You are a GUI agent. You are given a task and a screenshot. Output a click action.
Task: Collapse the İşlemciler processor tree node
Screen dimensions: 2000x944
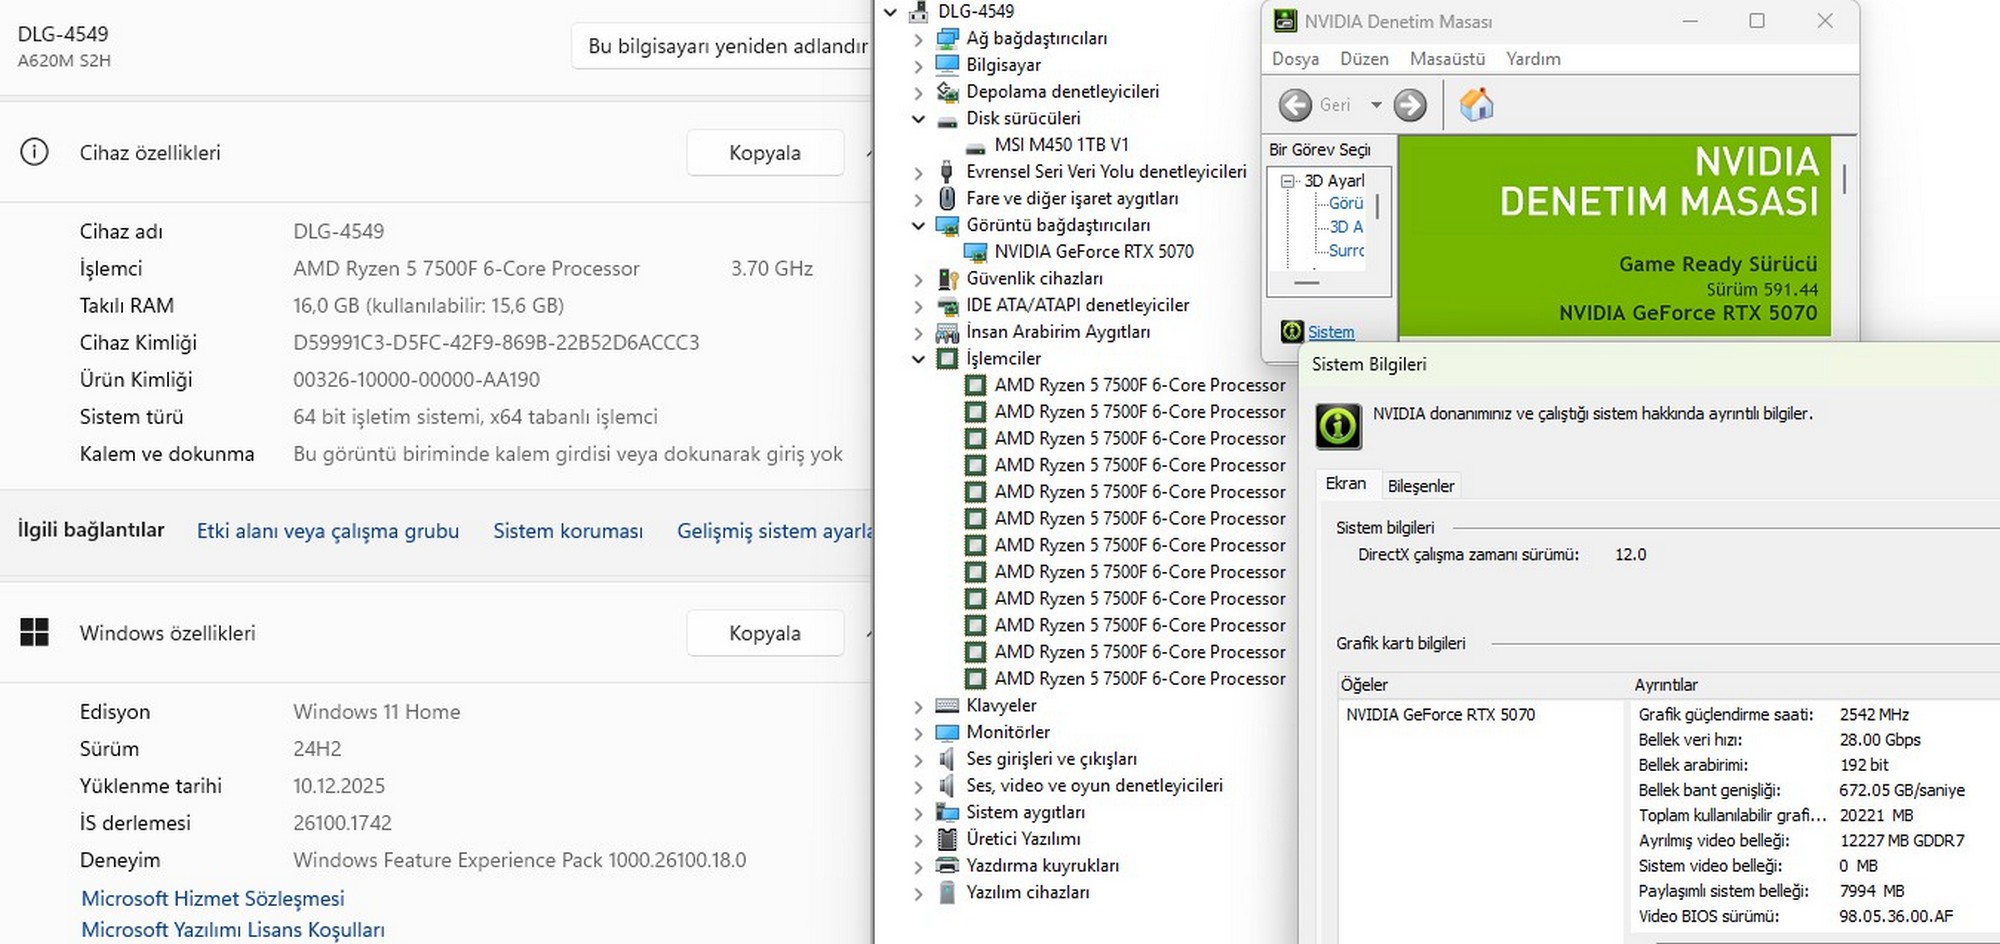pyautogui.click(x=918, y=359)
